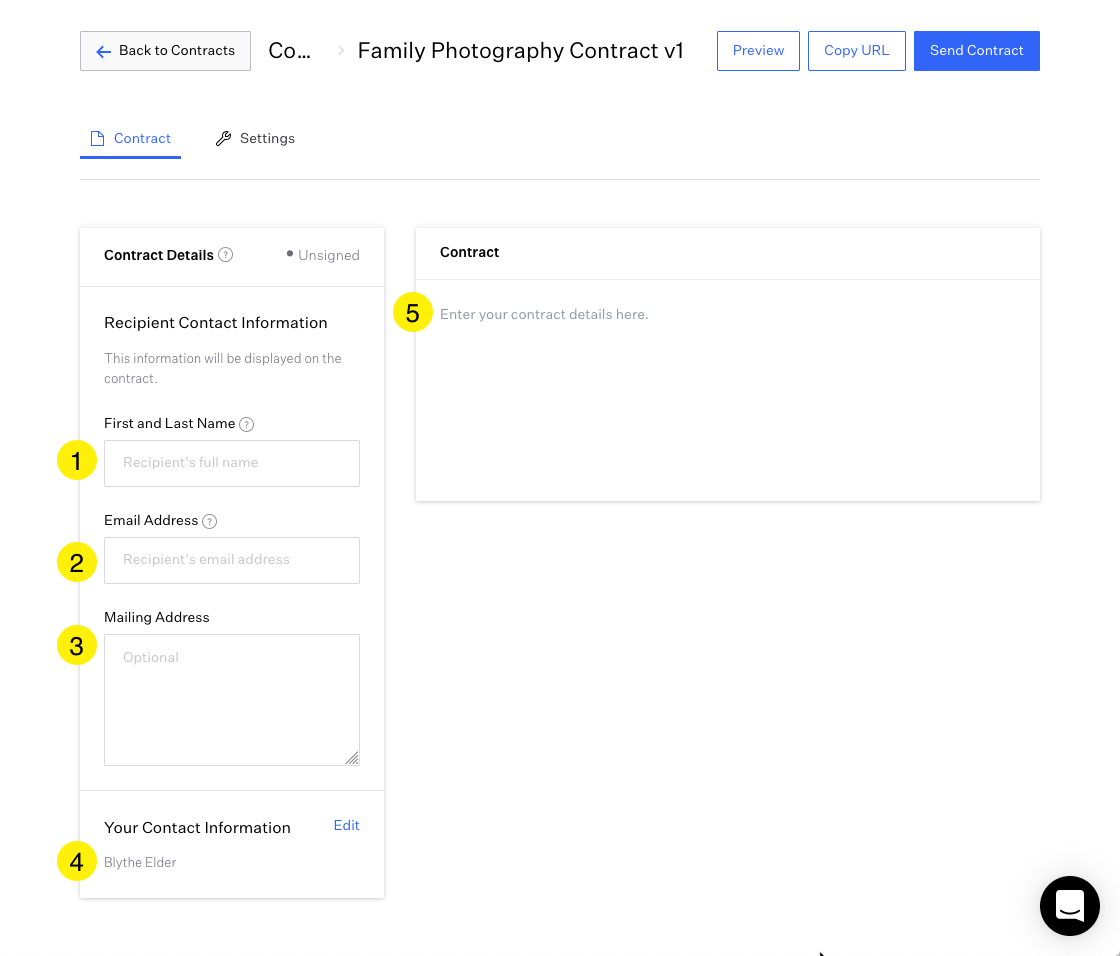Open the truncated "Co..." breadcrumb
The height and width of the screenshot is (956, 1120).
click(289, 51)
